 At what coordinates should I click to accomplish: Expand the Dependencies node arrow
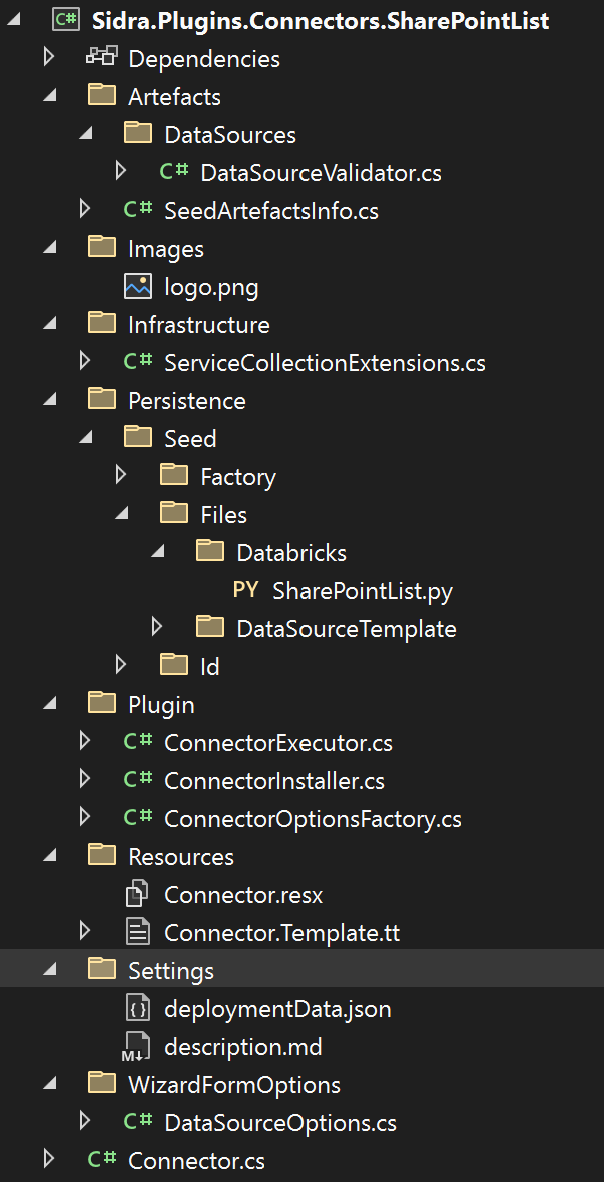click(49, 58)
